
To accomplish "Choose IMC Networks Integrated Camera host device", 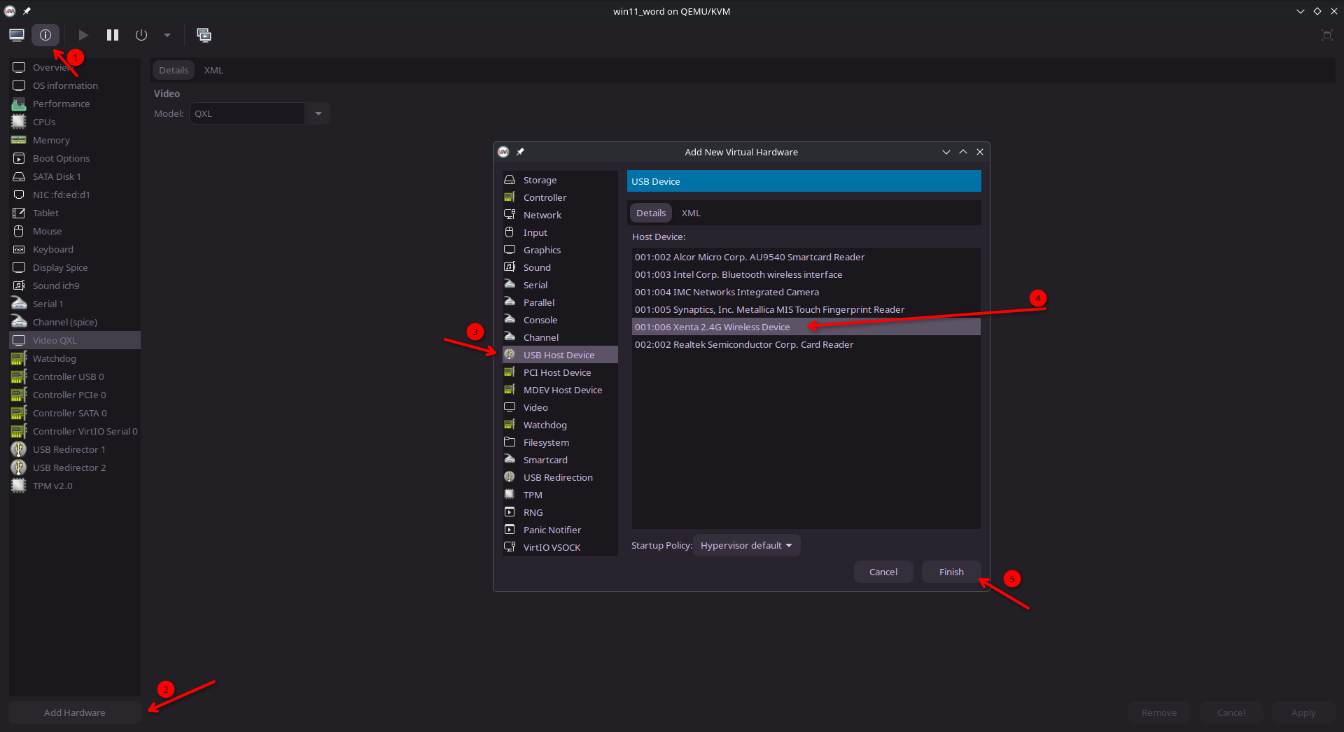I will pos(727,292).
